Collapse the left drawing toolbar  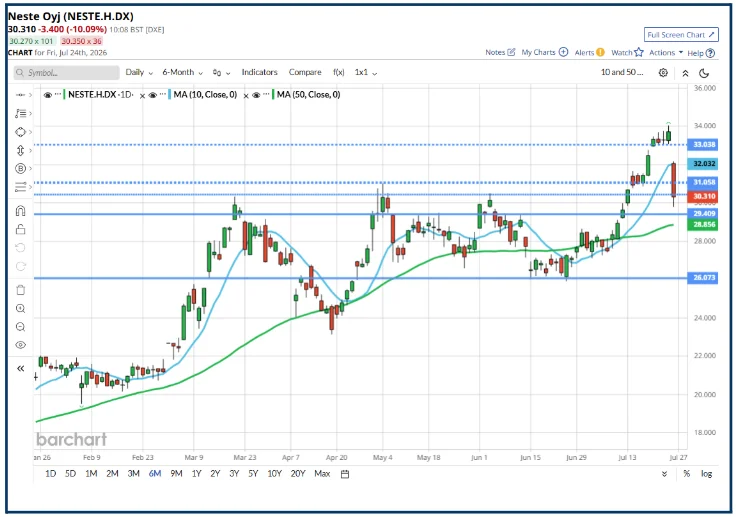20,369
